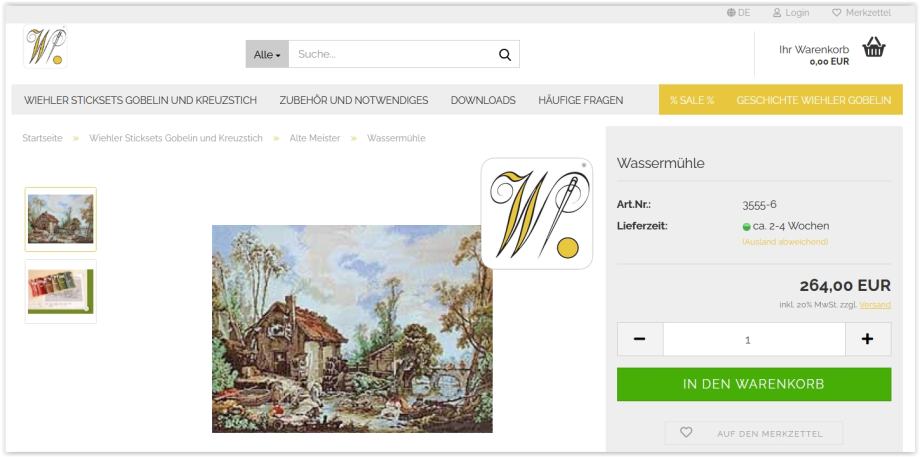Open the Zubehör und Notwendiges menu
The image size is (920, 457).
354,100
